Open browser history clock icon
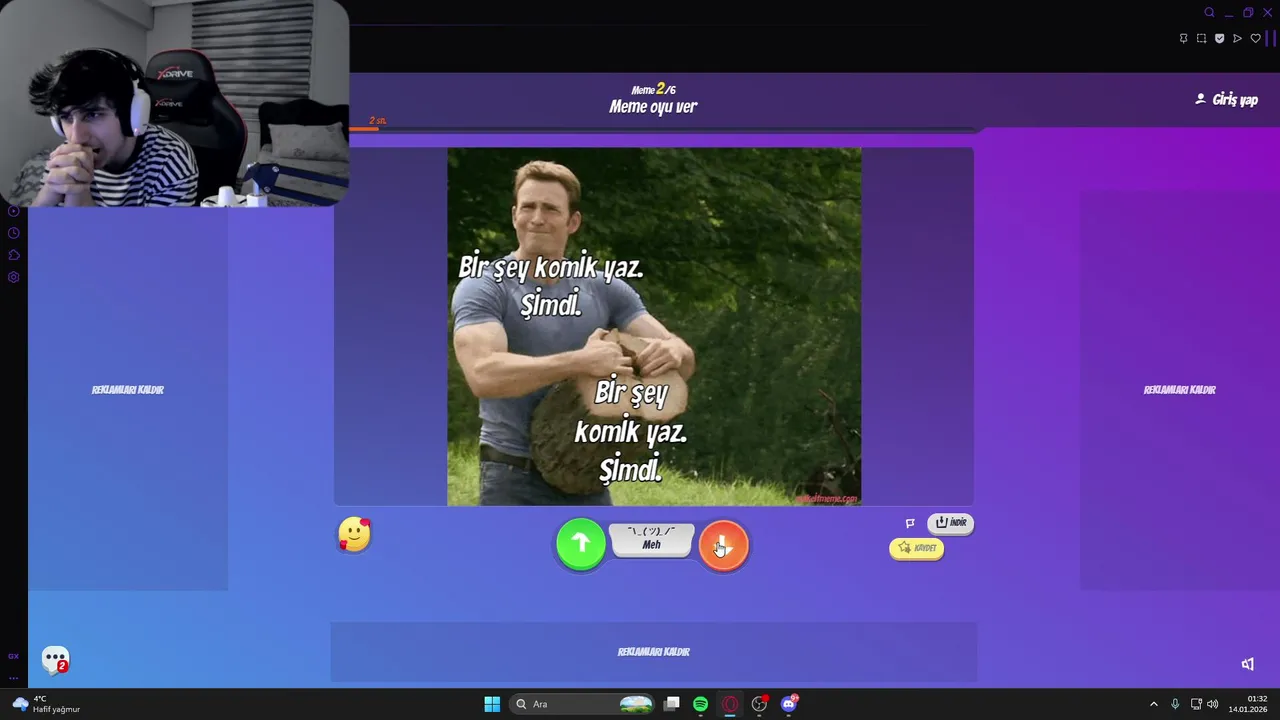The width and height of the screenshot is (1280, 720). (x=14, y=233)
